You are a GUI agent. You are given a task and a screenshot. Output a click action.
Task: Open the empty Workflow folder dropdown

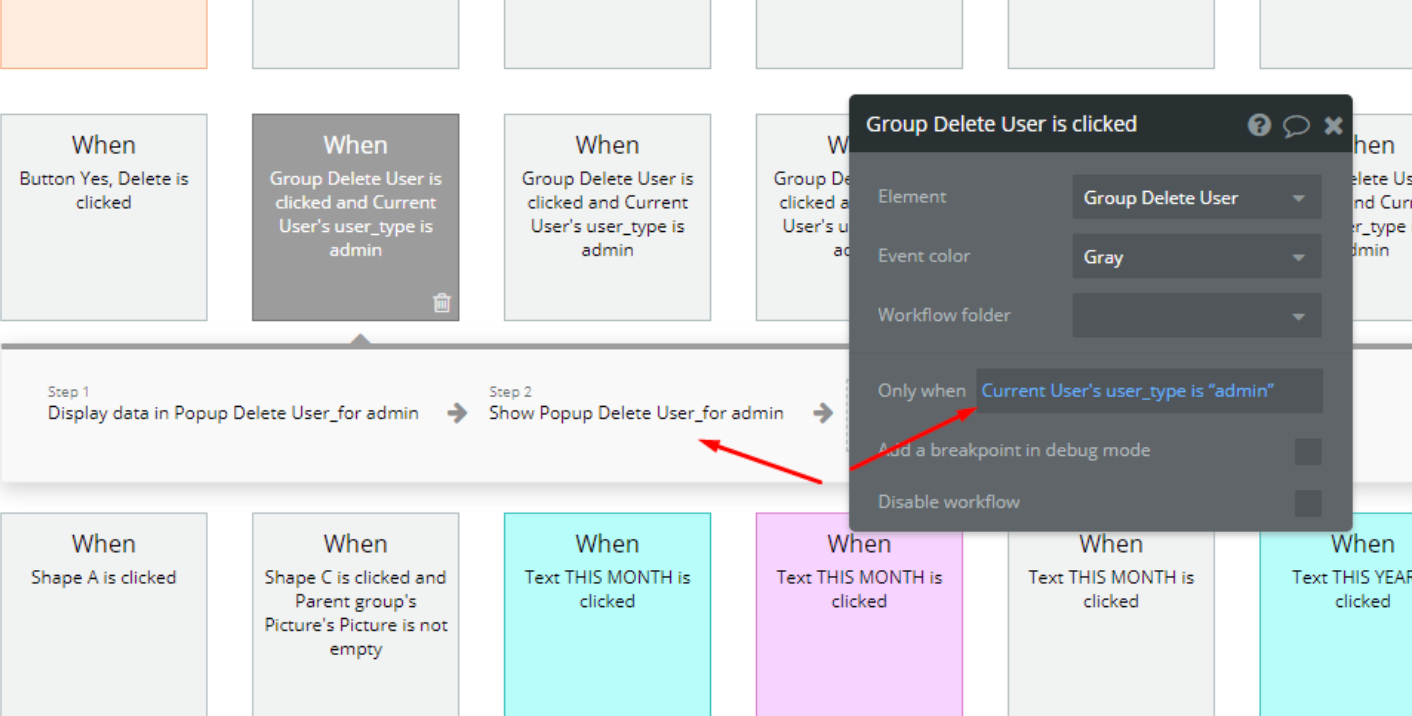1196,316
